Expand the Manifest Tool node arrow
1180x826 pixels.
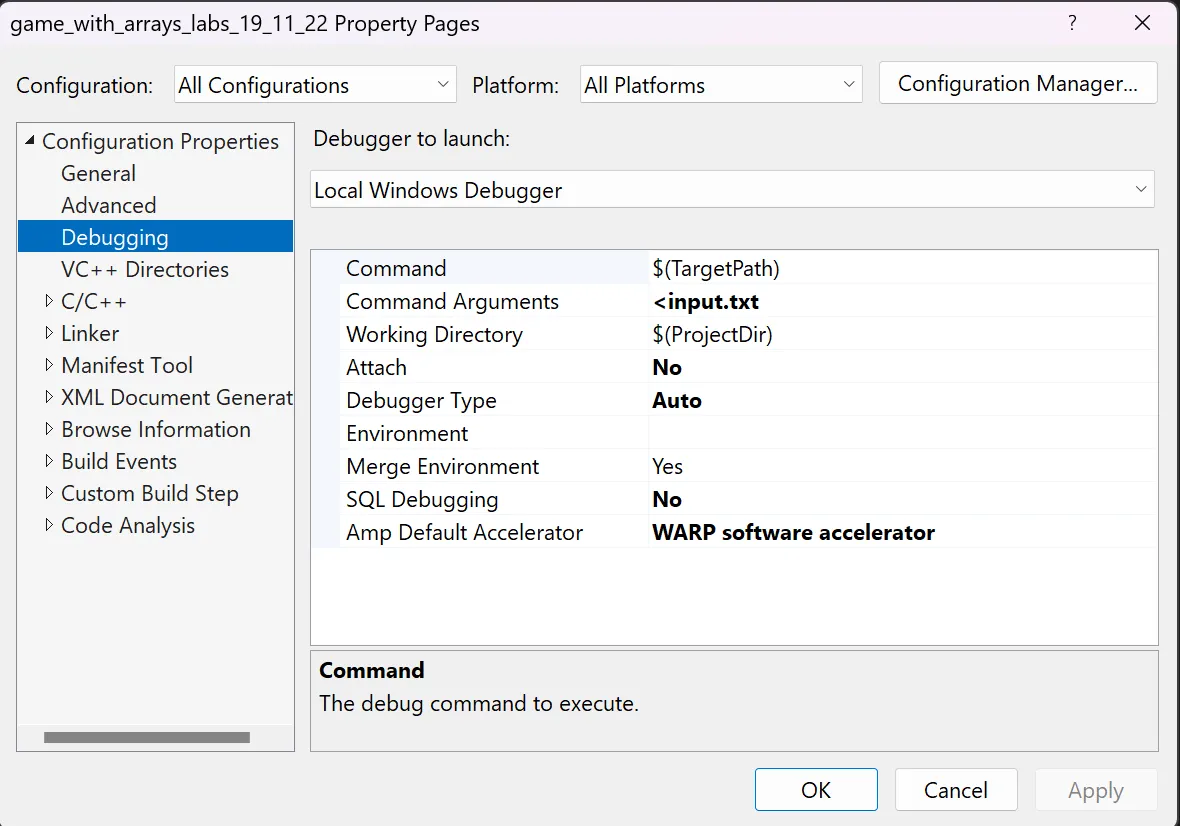pyautogui.click(x=49, y=365)
